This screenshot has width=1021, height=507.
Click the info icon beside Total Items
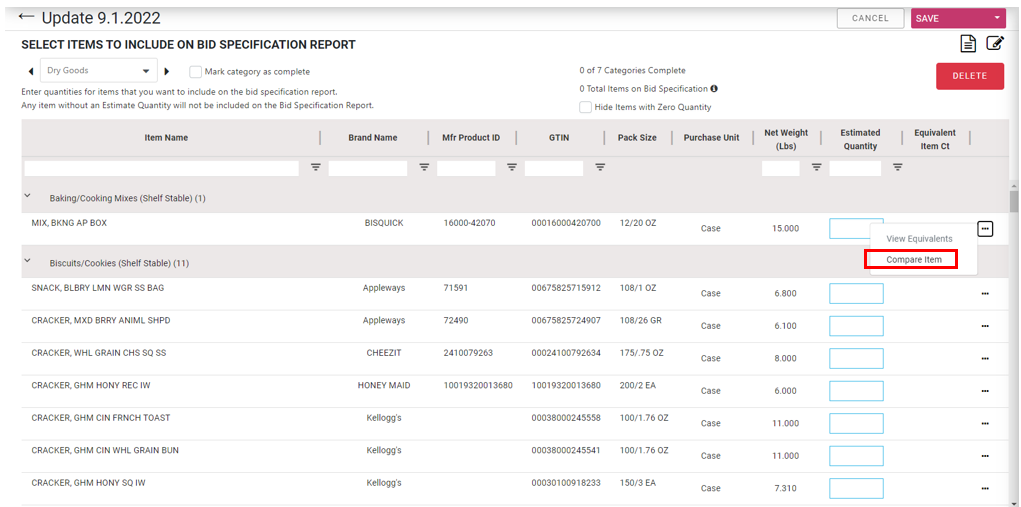pos(714,89)
